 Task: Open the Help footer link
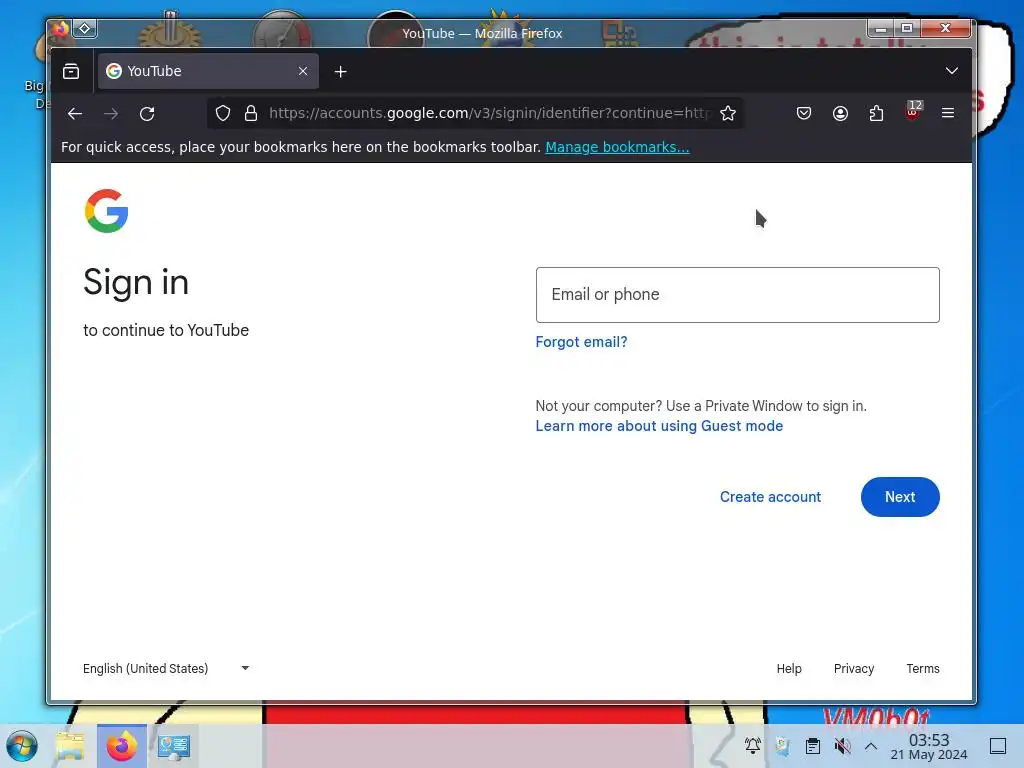coord(788,668)
